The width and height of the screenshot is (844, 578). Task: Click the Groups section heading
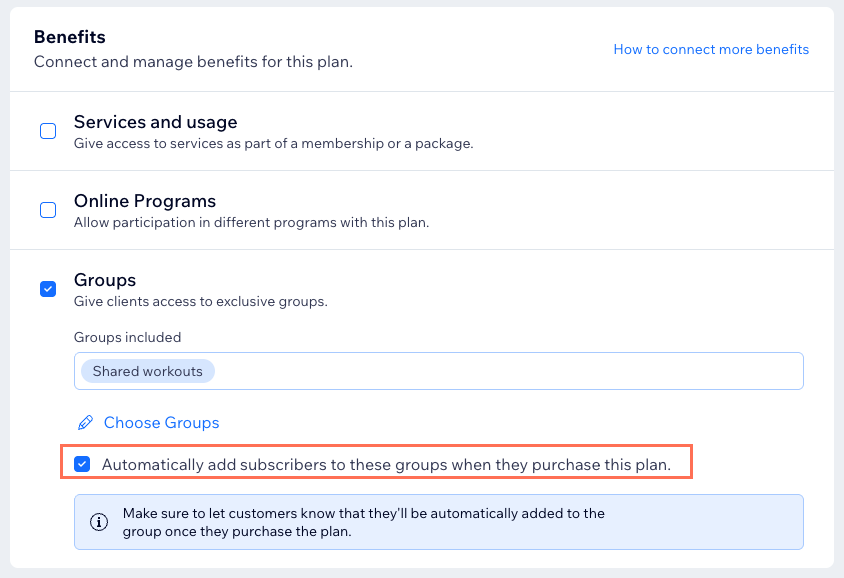tap(105, 280)
